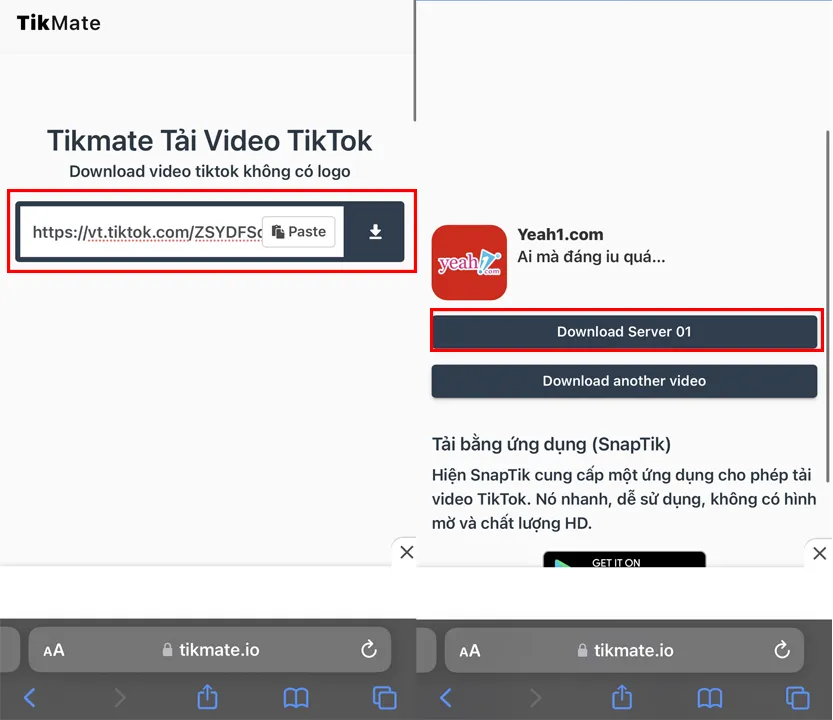
Task: Select the TikMate logo
Action: (57, 22)
